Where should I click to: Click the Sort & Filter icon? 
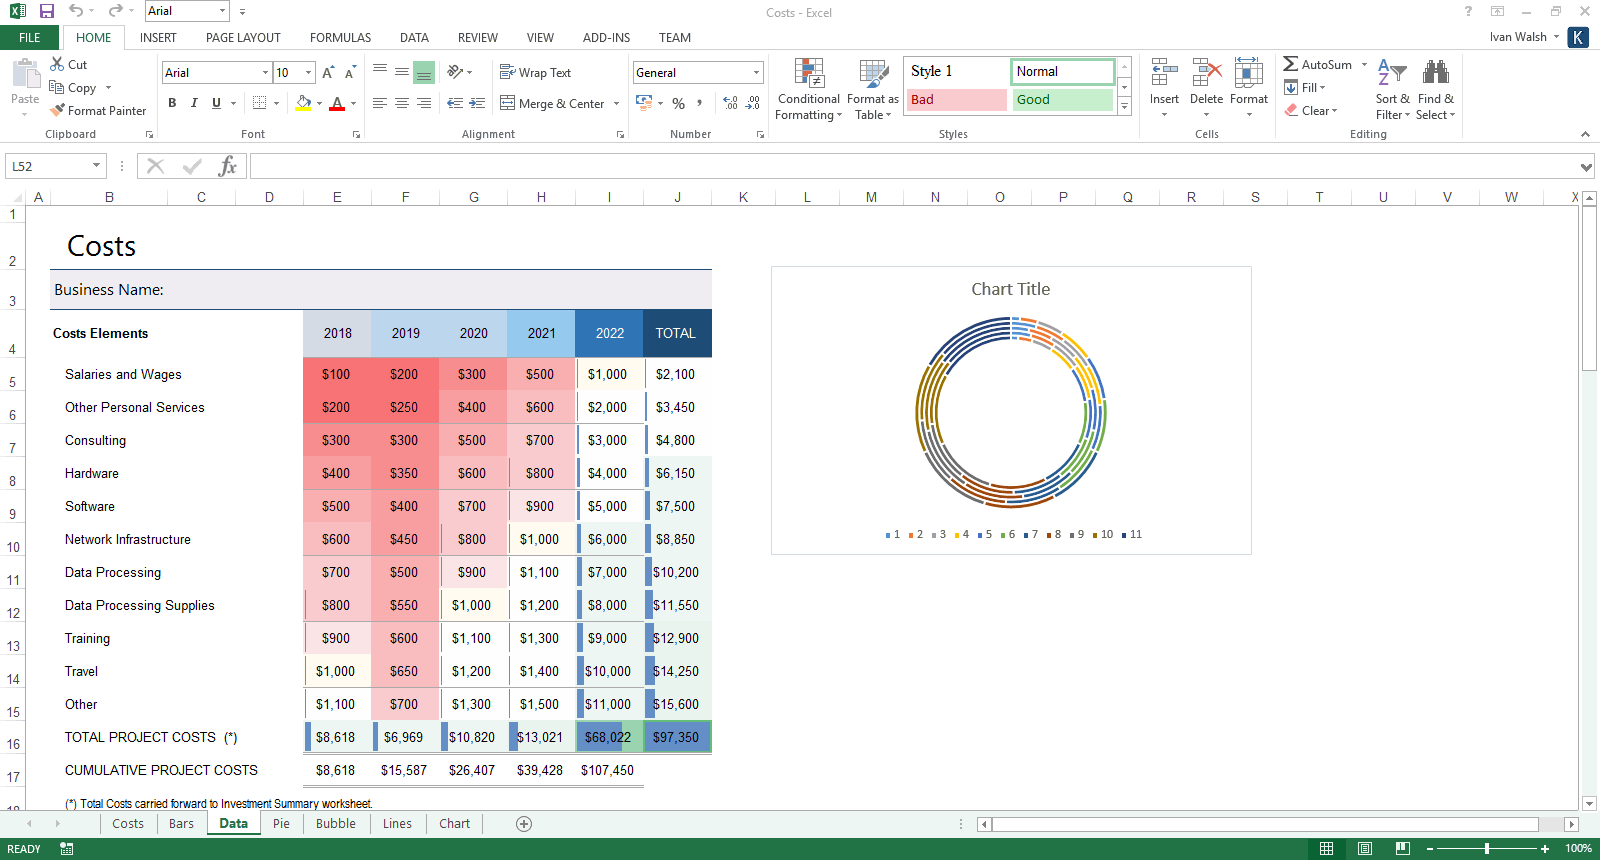tap(1391, 73)
